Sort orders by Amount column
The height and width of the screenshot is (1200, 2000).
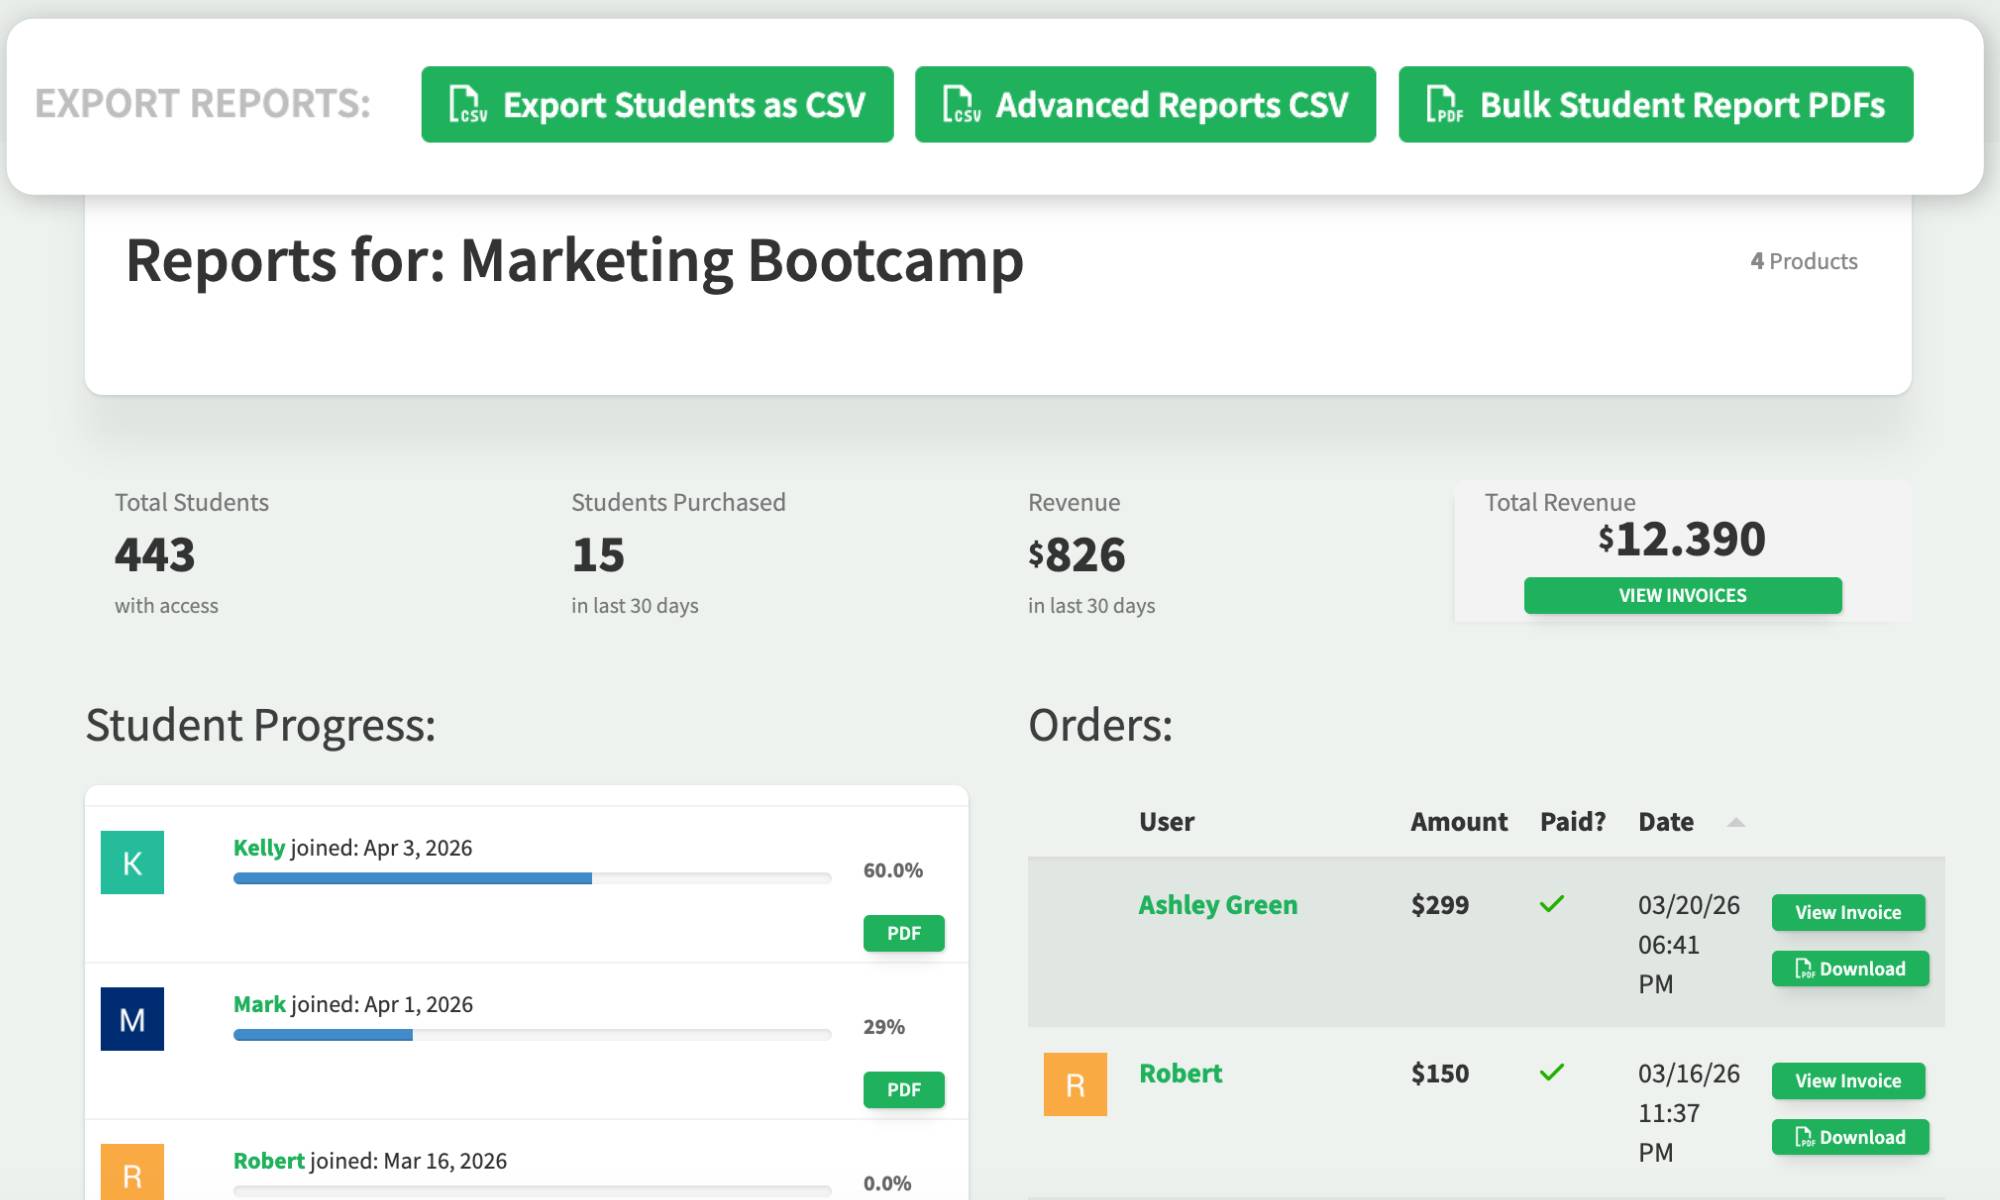tap(1459, 822)
